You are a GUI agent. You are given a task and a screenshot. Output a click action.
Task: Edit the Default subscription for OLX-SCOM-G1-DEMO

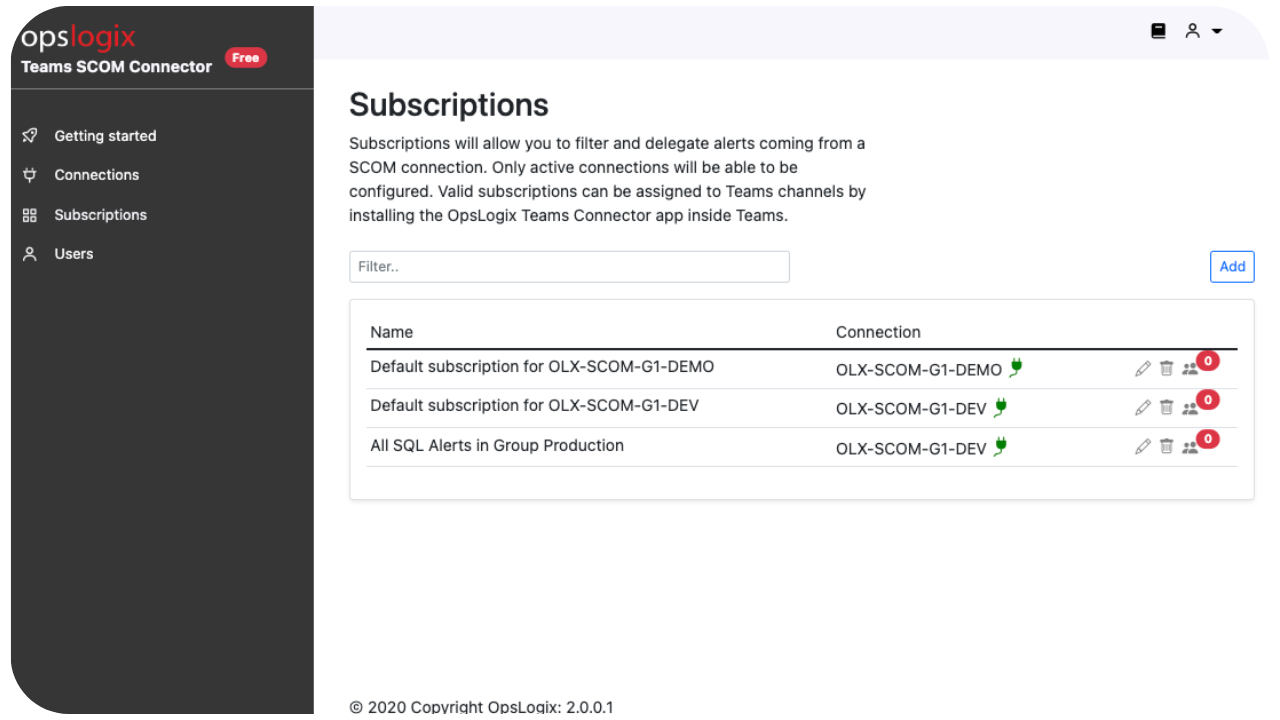(x=1143, y=368)
